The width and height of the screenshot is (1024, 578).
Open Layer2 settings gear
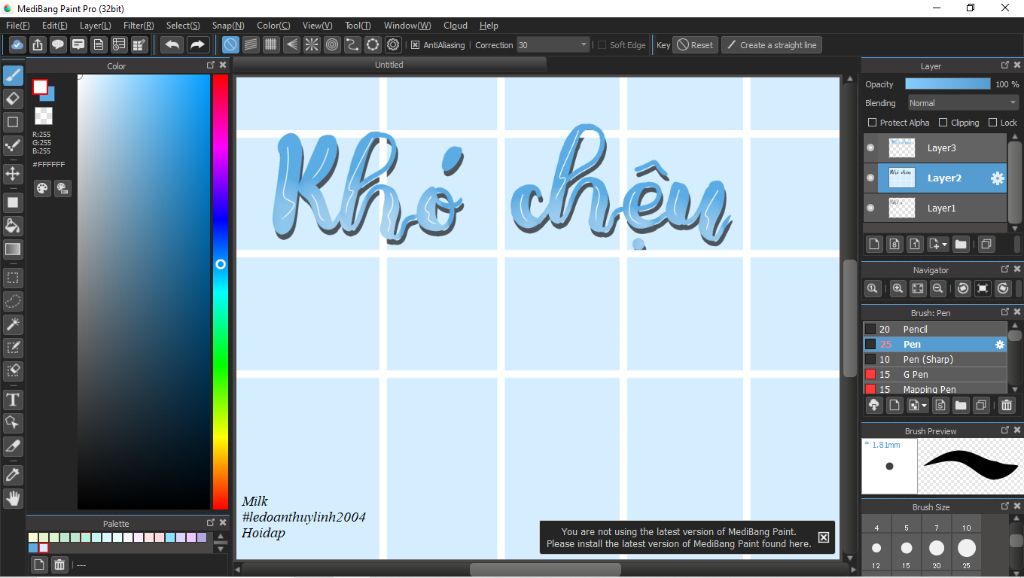(x=997, y=178)
